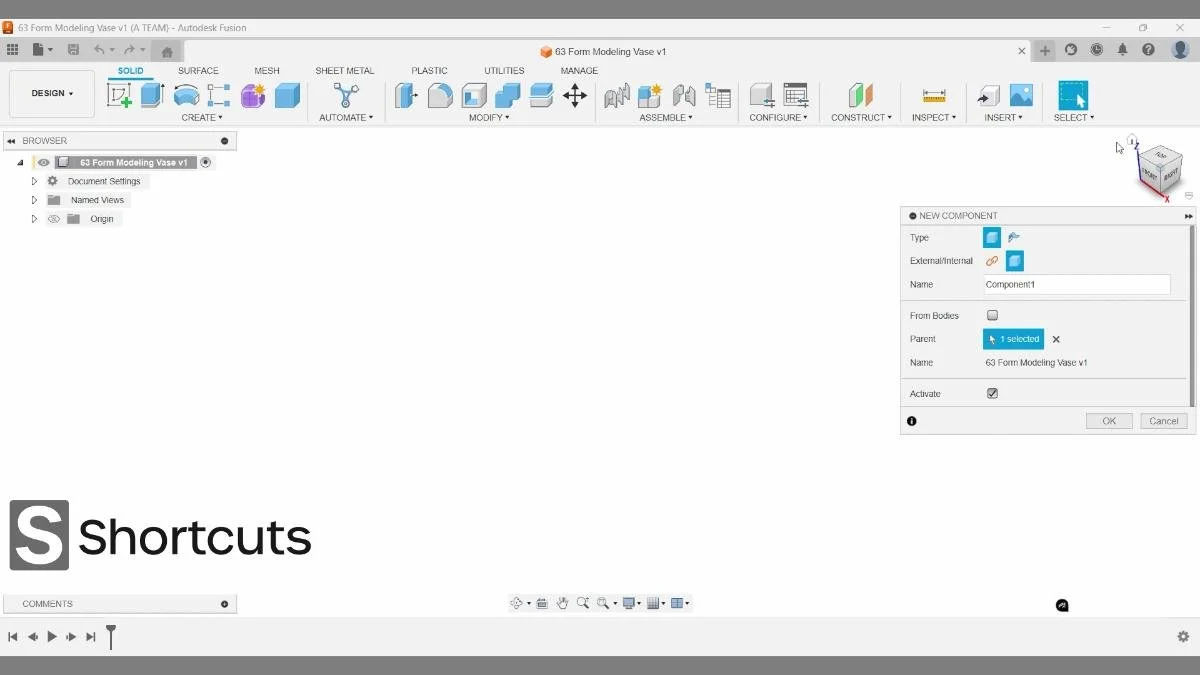Viewport: 1200px width, 675px height.
Task: Select the Create Sketch tool
Action: (x=120, y=95)
